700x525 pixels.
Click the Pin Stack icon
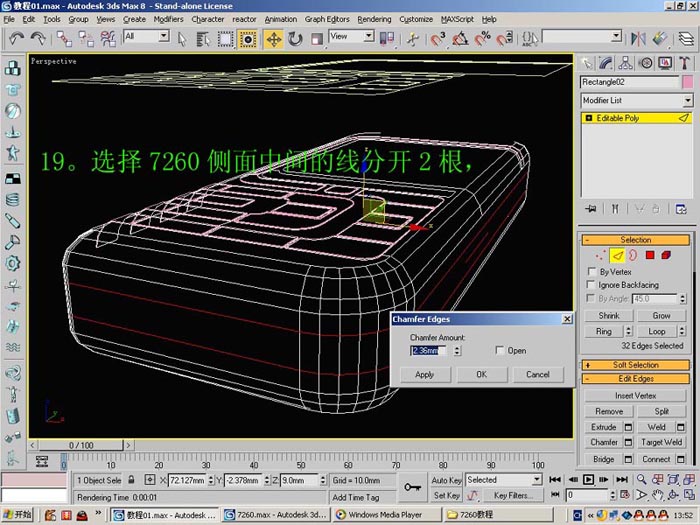click(x=591, y=209)
